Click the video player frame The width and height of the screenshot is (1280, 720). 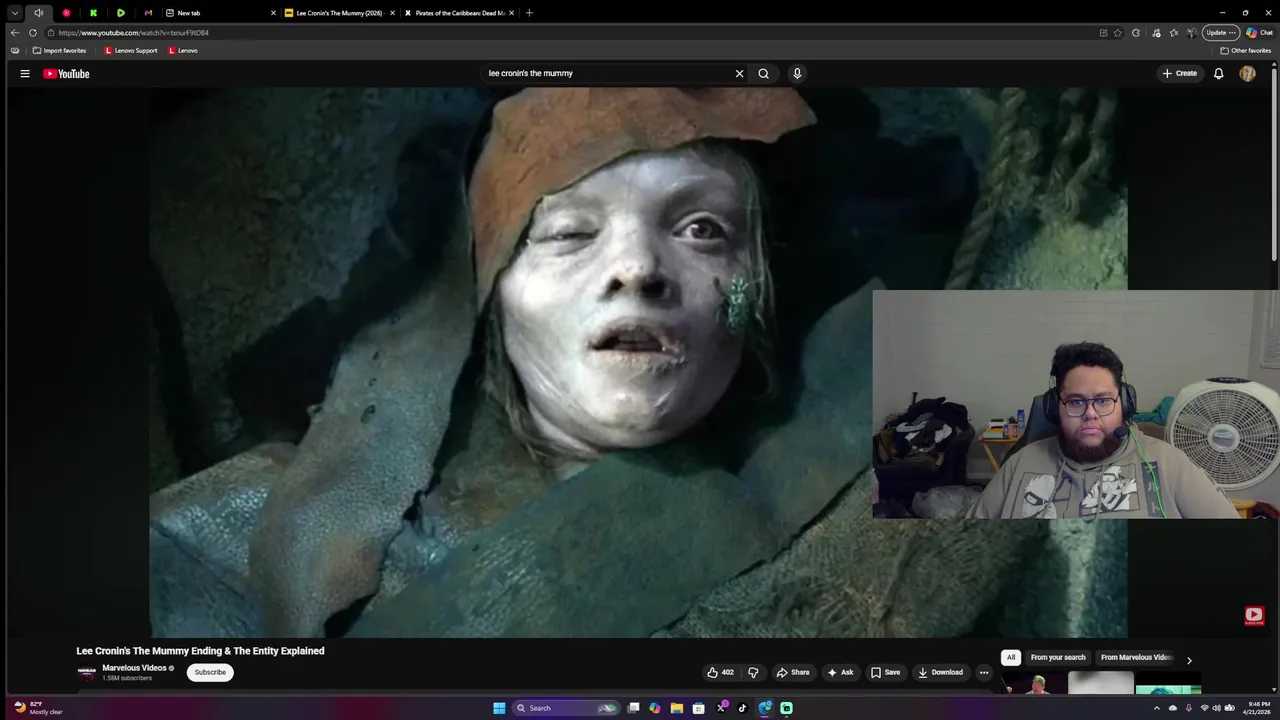point(639,362)
